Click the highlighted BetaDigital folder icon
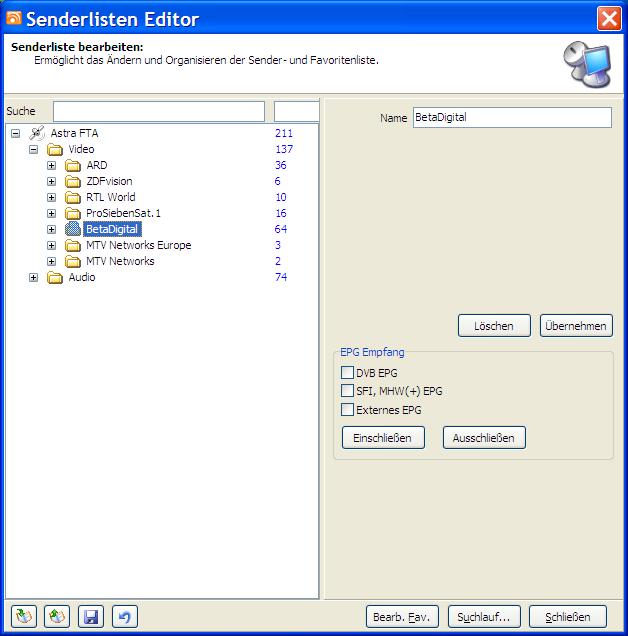 point(73,229)
